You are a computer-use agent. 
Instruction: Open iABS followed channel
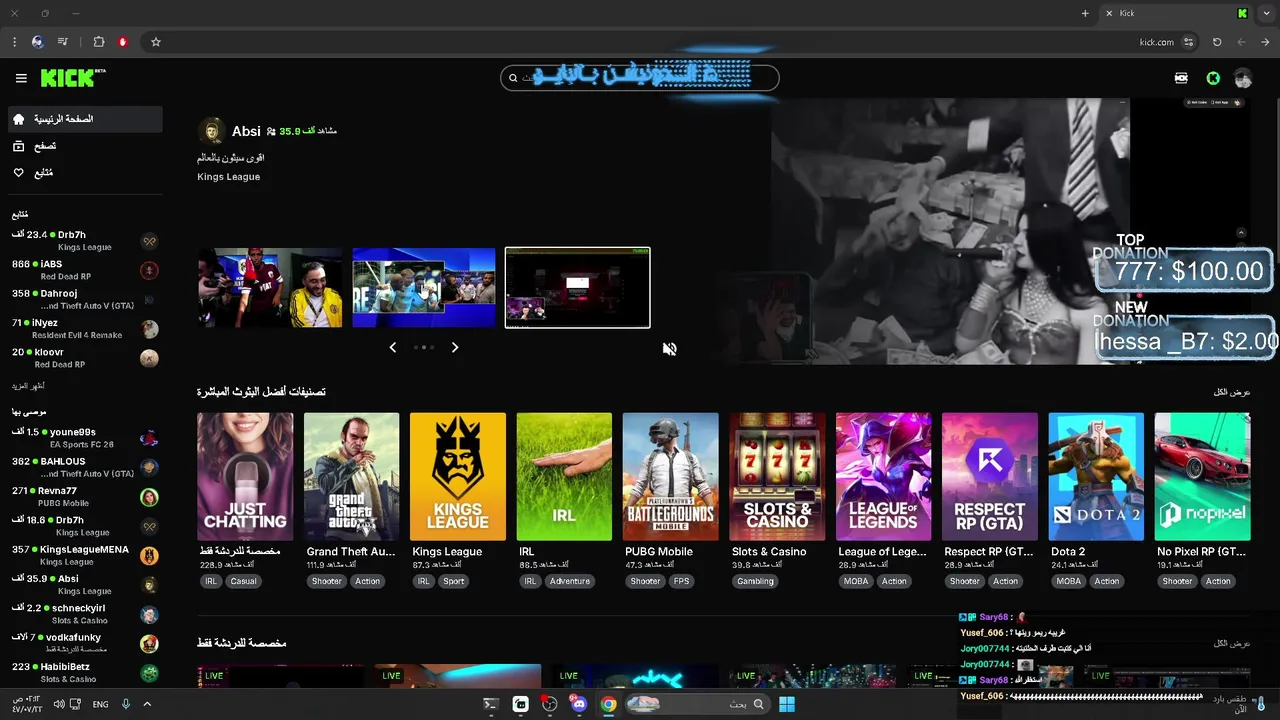[x=84, y=270]
